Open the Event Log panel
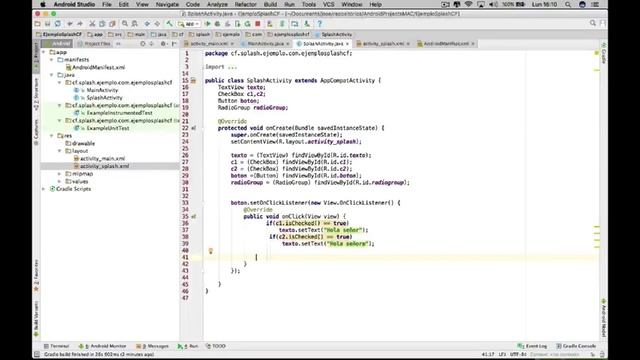Image resolution: width=640 pixels, height=360 pixels. tap(532, 346)
